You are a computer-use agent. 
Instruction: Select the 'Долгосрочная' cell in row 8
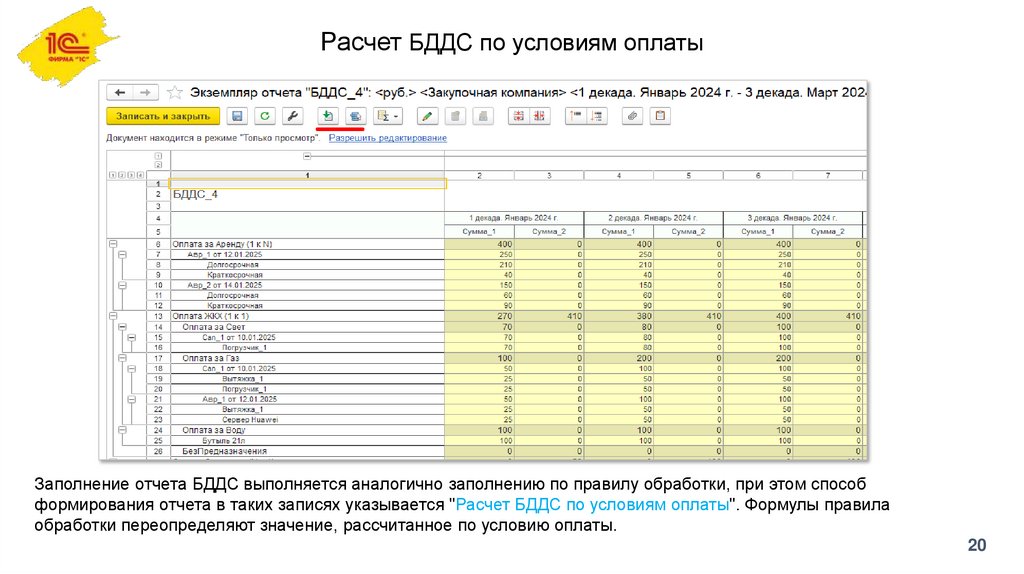308,265
